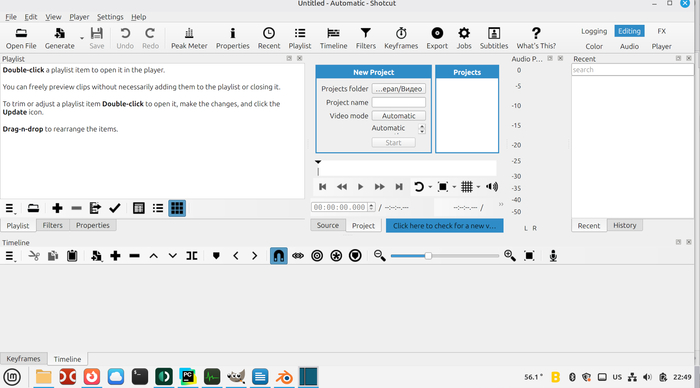700x388 pixels.
Task: Open the Export panel
Action: pyautogui.click(x=437, y=38)
